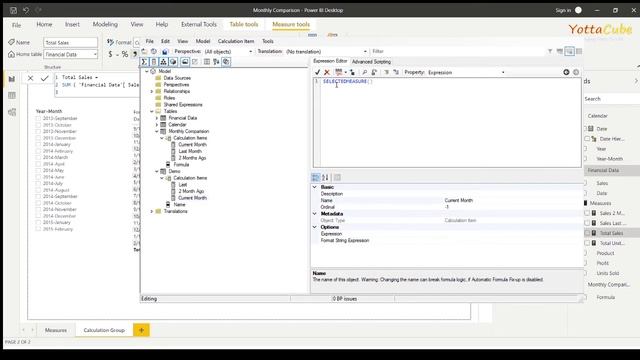Expand the Relationships folder node
The width and height of the screenshot is (640, 360).
(152, 91)
